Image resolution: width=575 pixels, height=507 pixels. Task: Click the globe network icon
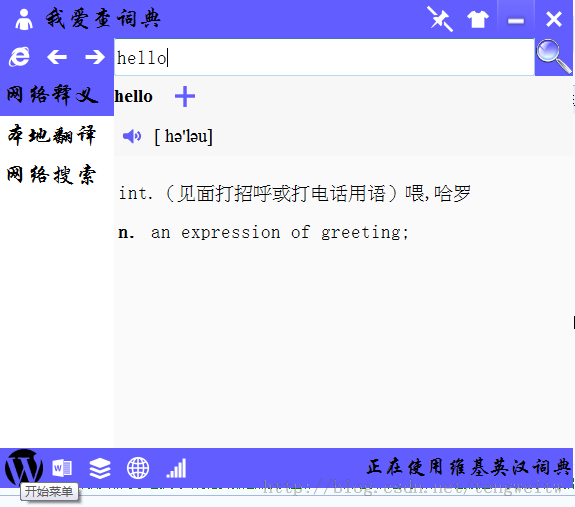pos(138,468)
